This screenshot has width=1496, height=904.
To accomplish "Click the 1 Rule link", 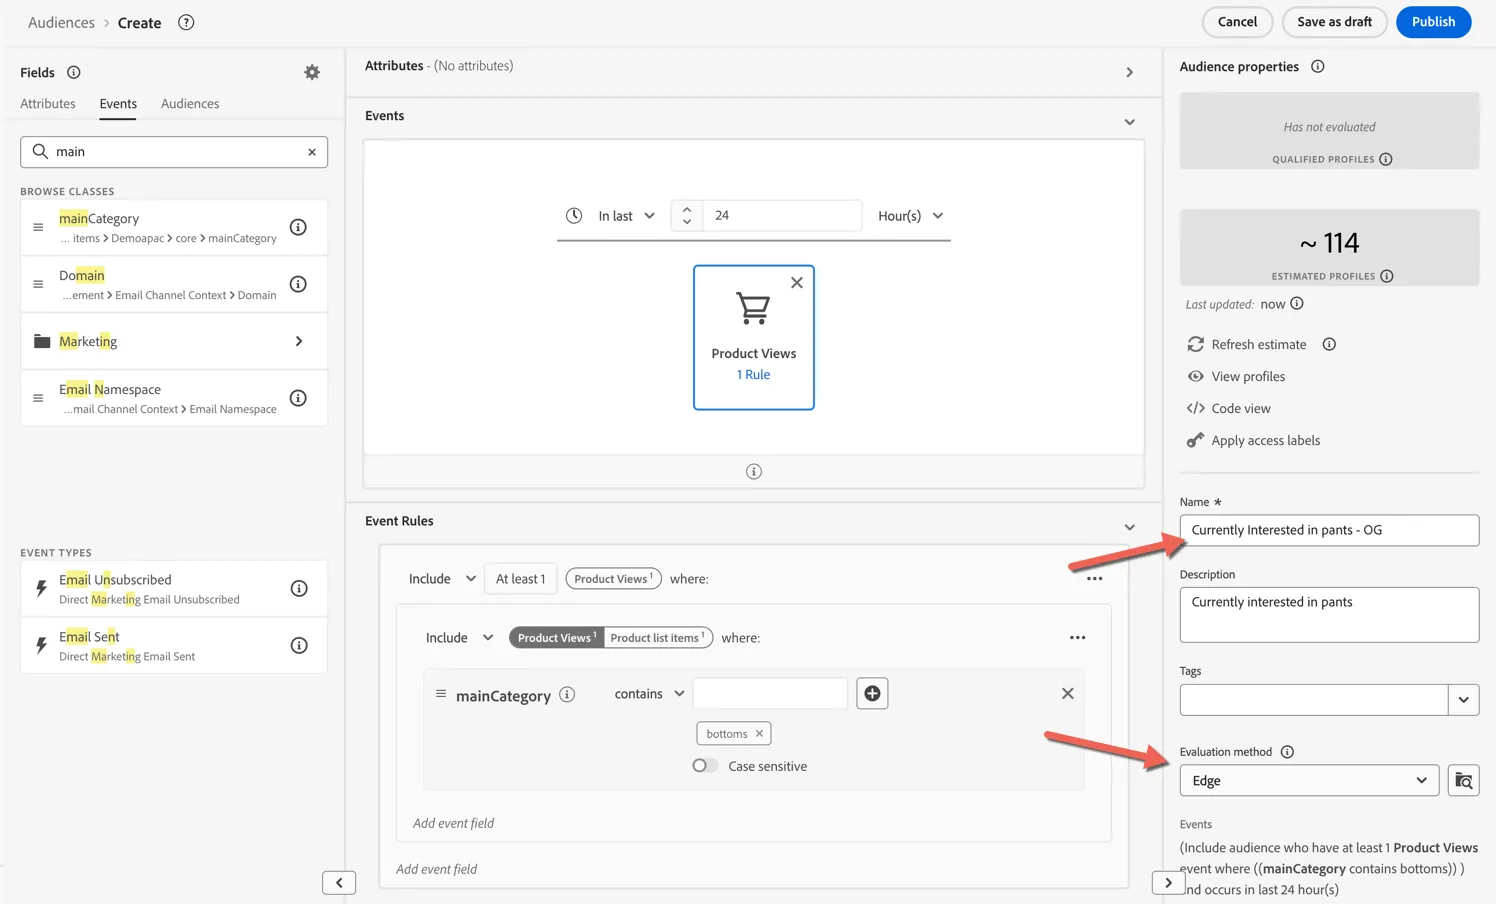I will pyautogui.click(x=753, y=375).
